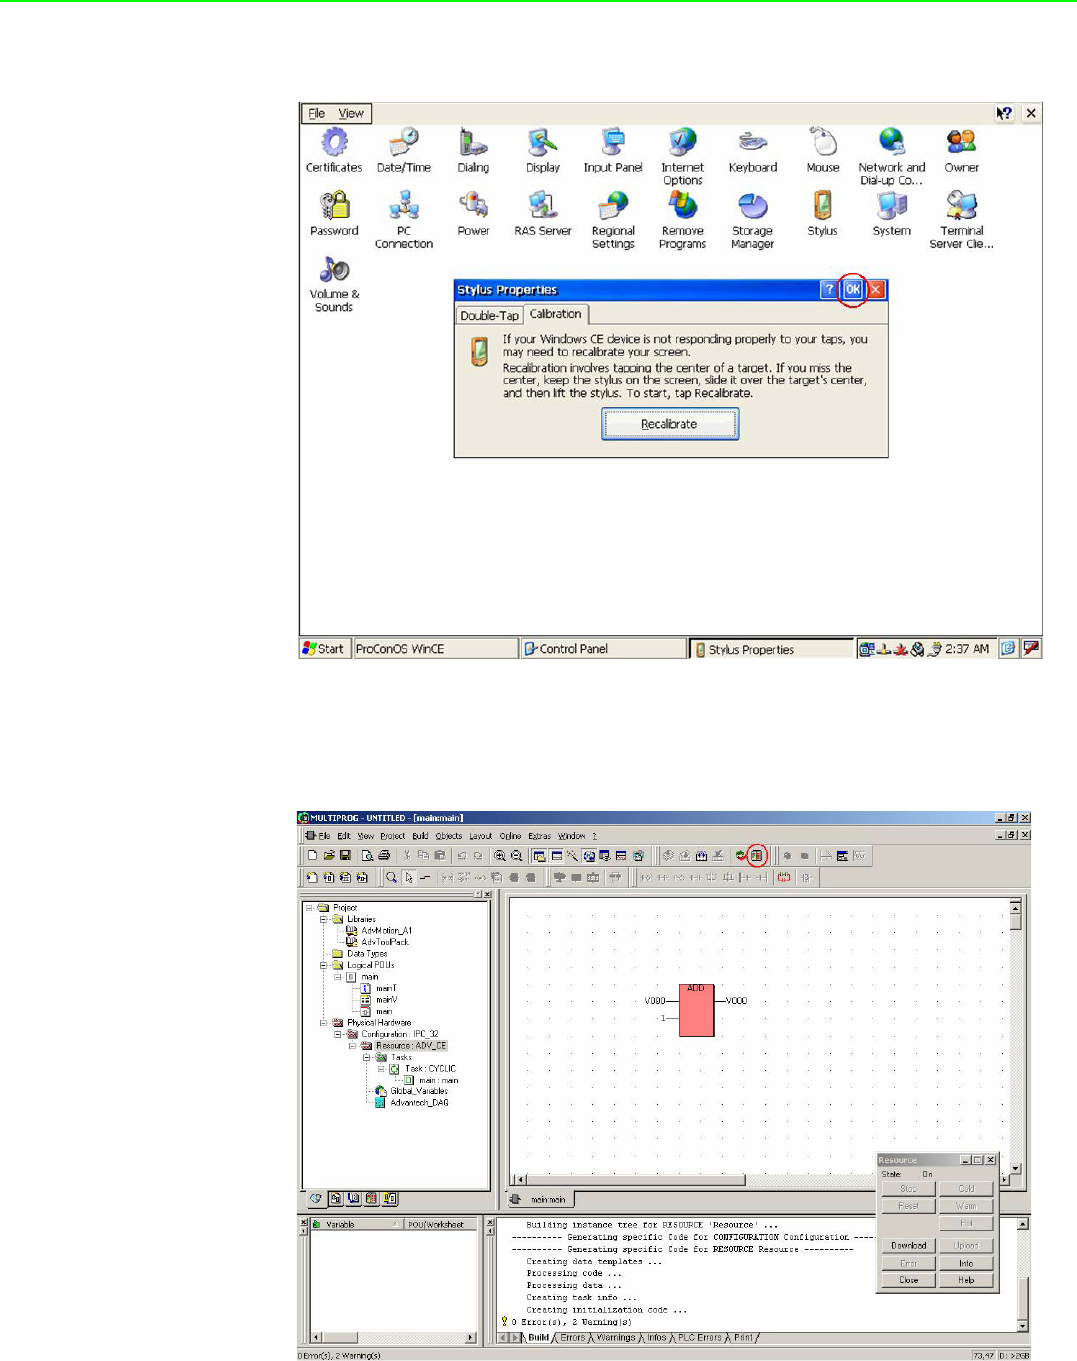The width and height of the screenshot is (1077, 1361).
Task: Switch to the Double-Tap tab
Action: coord(489,315)
